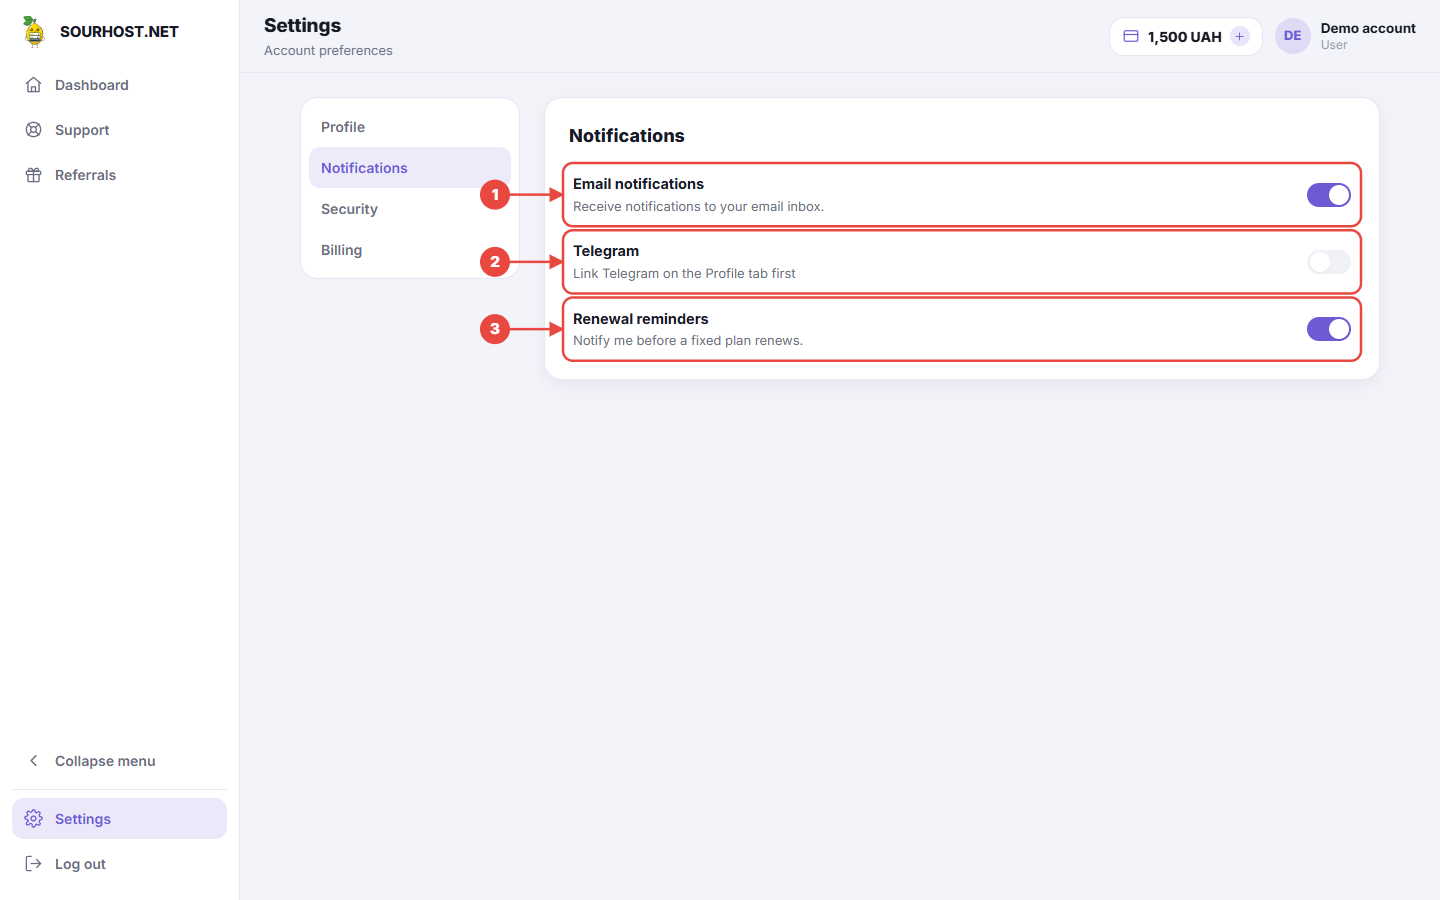Click the Settings gear icon in sidebar

(34, 819)
